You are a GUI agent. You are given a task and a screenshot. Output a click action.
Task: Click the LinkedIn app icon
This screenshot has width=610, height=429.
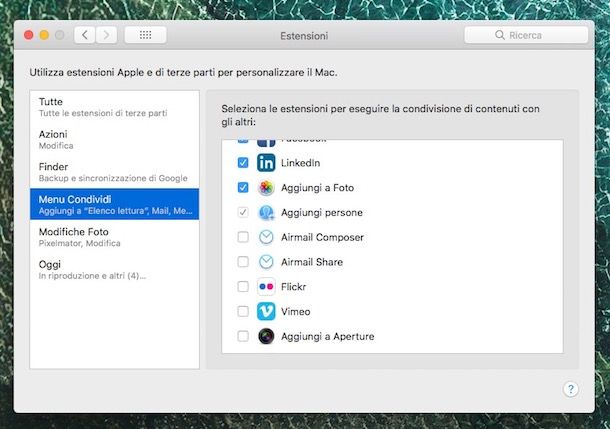coord(266,163)
